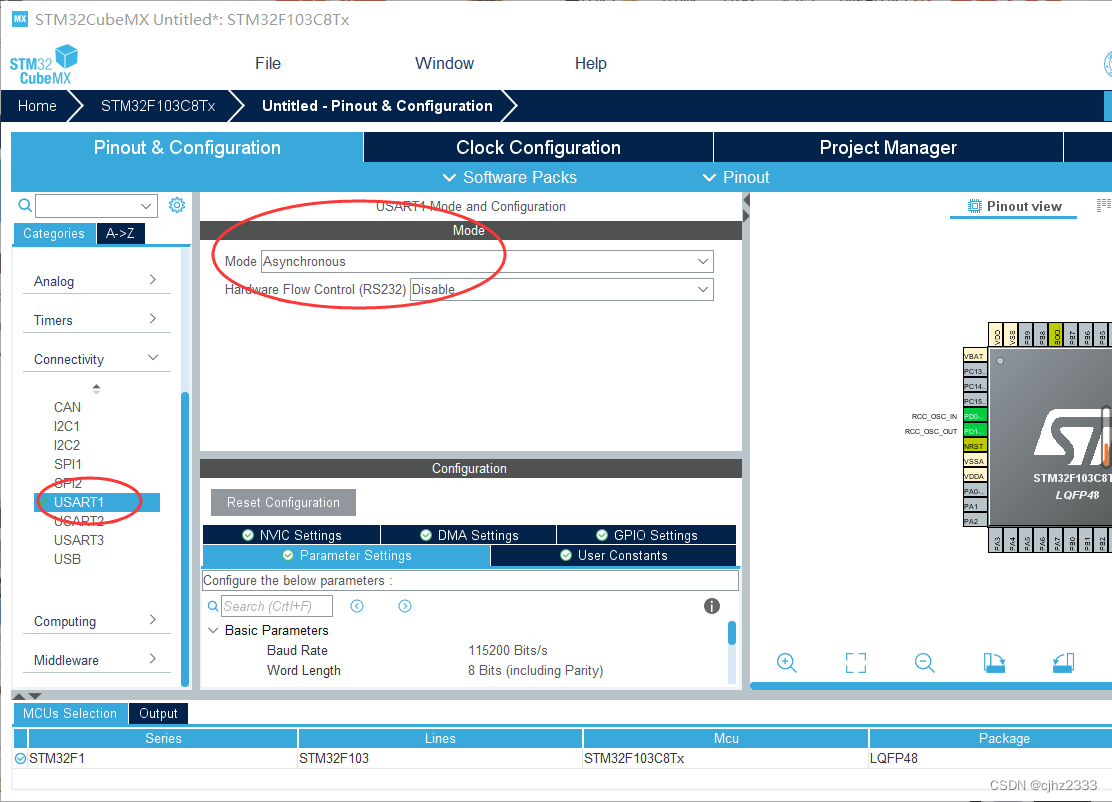Select USART1 in the Connectivity list
Image resolution: width=1112 pixels, height=802 pixels.
click(97, 502)
